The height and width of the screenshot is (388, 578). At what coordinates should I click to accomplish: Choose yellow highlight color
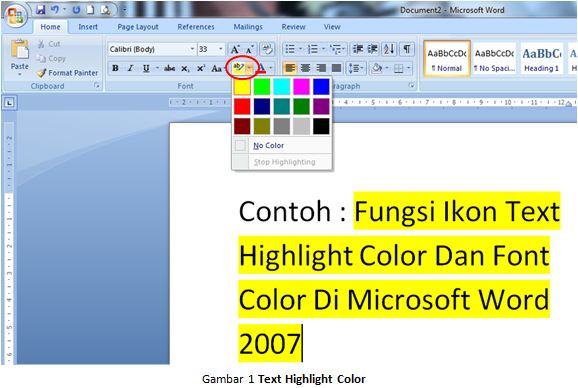[x=242, y=87]
